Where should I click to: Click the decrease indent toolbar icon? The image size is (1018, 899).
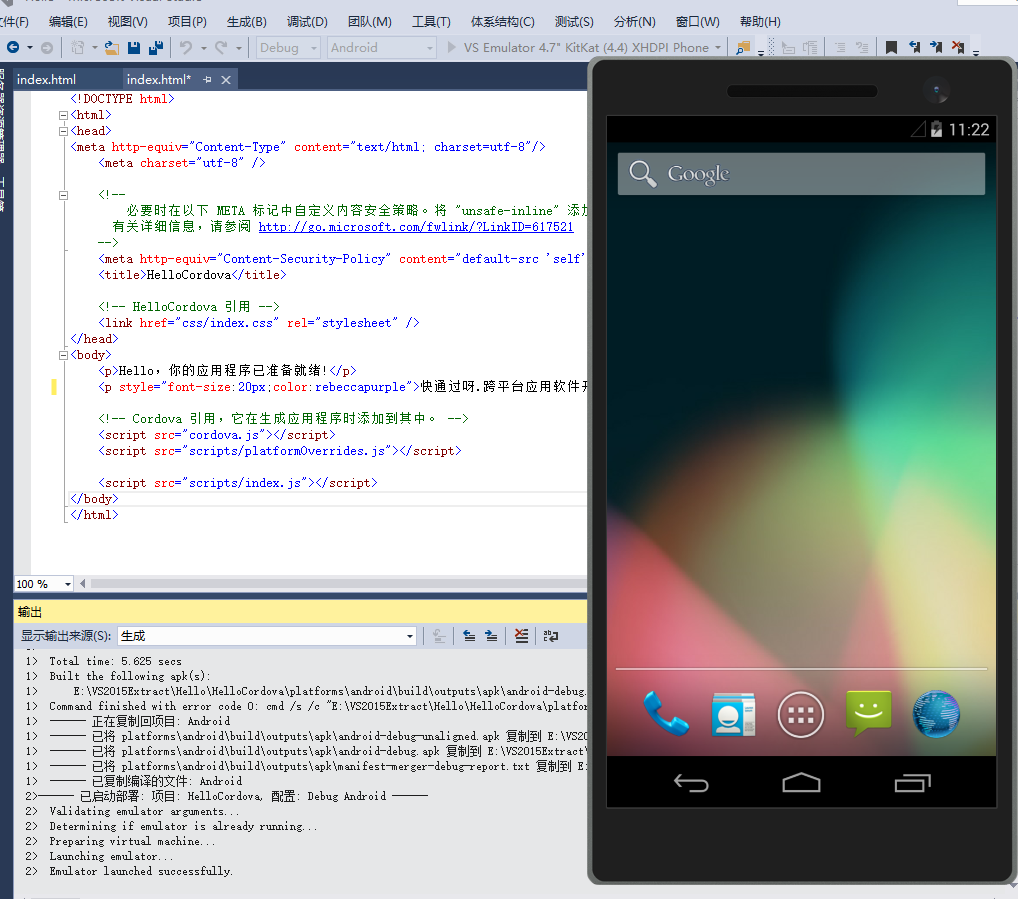[x=788, y=47]
